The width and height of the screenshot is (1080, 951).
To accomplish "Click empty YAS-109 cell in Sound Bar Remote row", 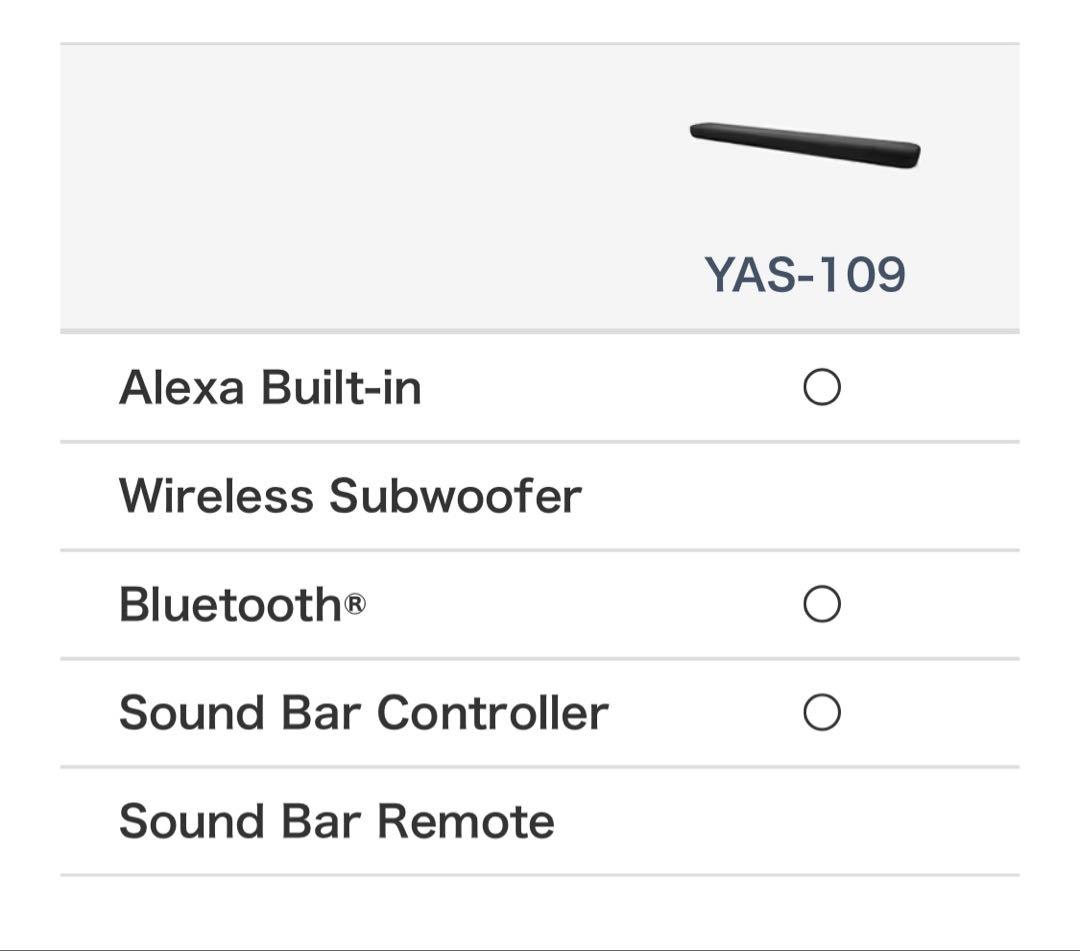I will [x=821, y=821].
